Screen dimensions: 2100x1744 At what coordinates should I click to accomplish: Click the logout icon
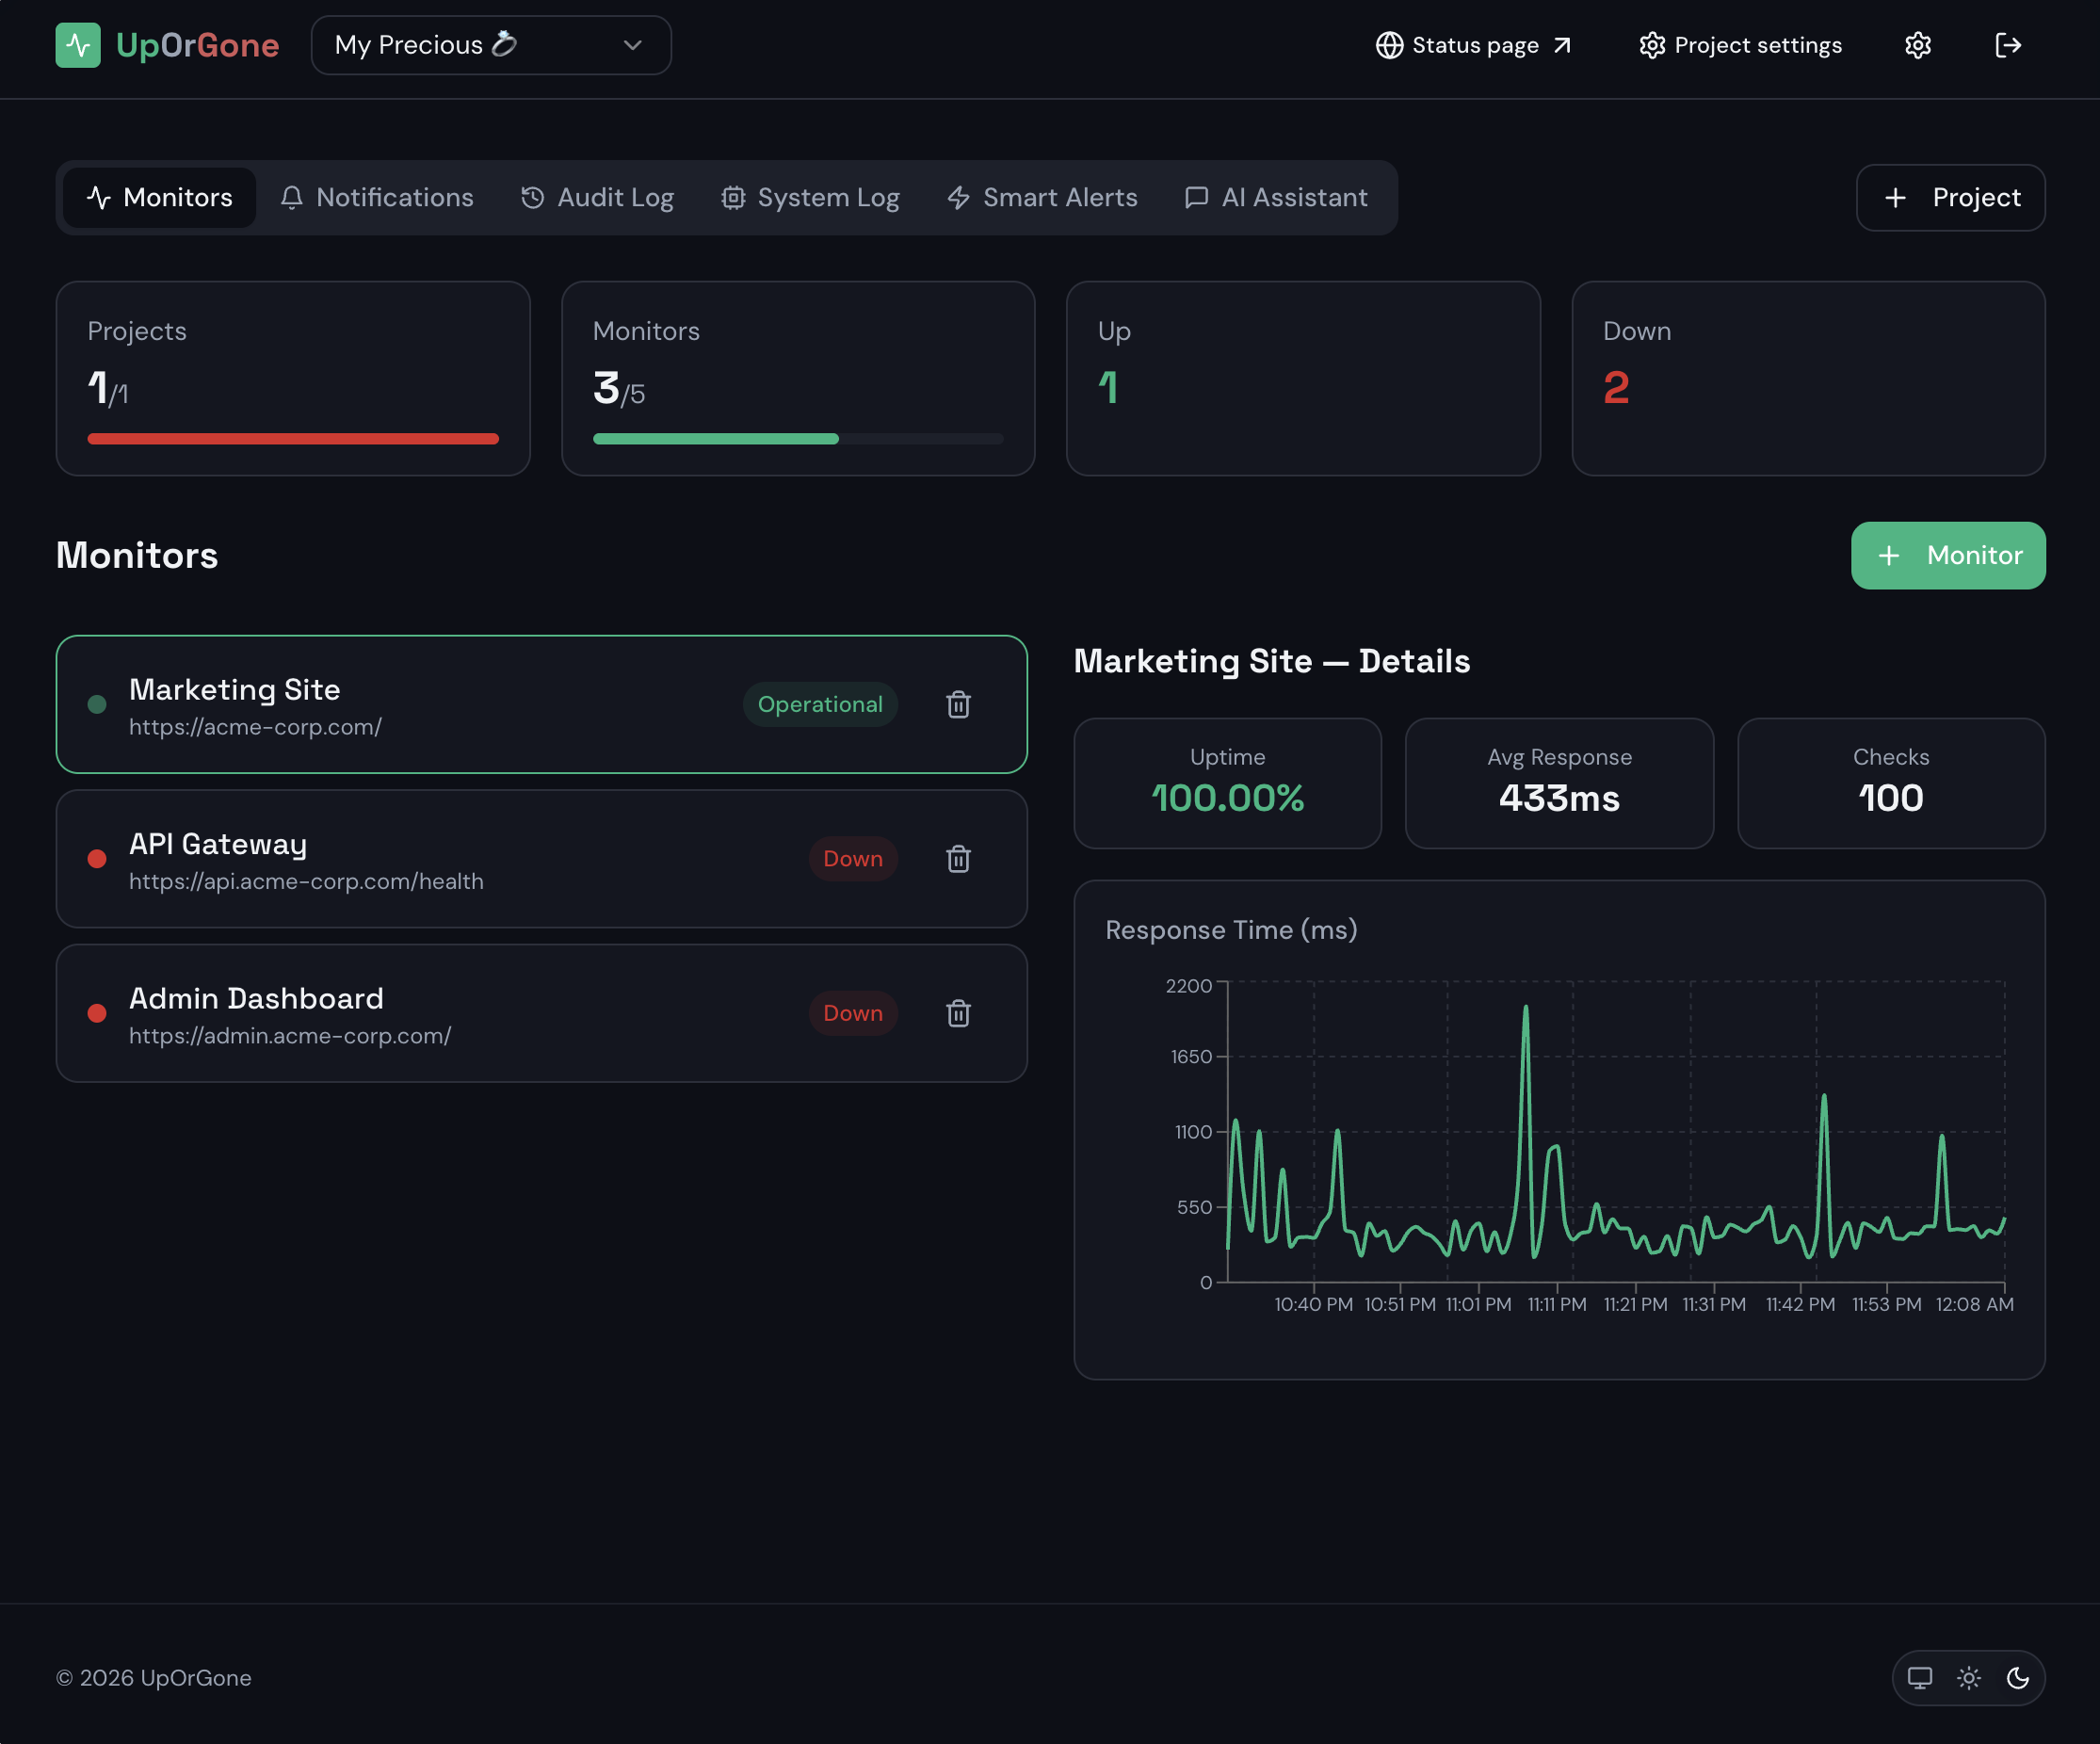(x=2007, y=45)
